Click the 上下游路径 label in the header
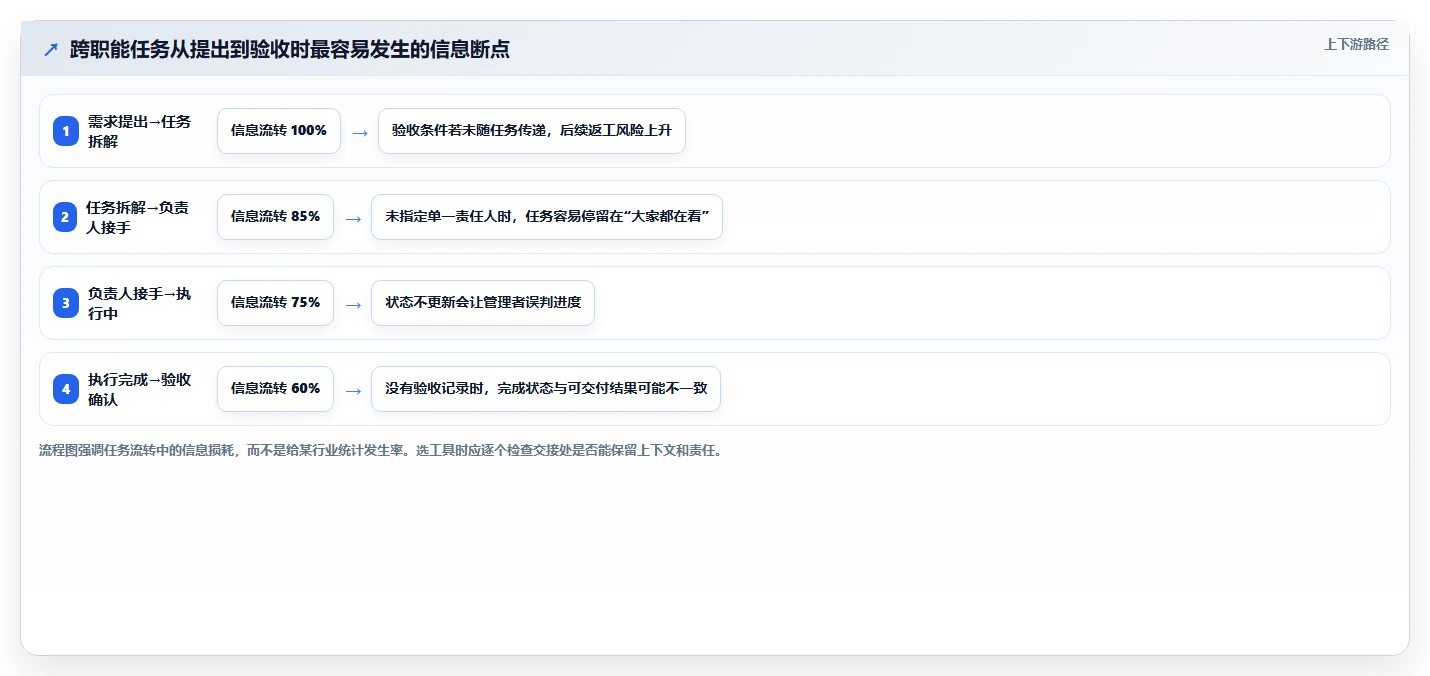 click(x=1356, y=44)
